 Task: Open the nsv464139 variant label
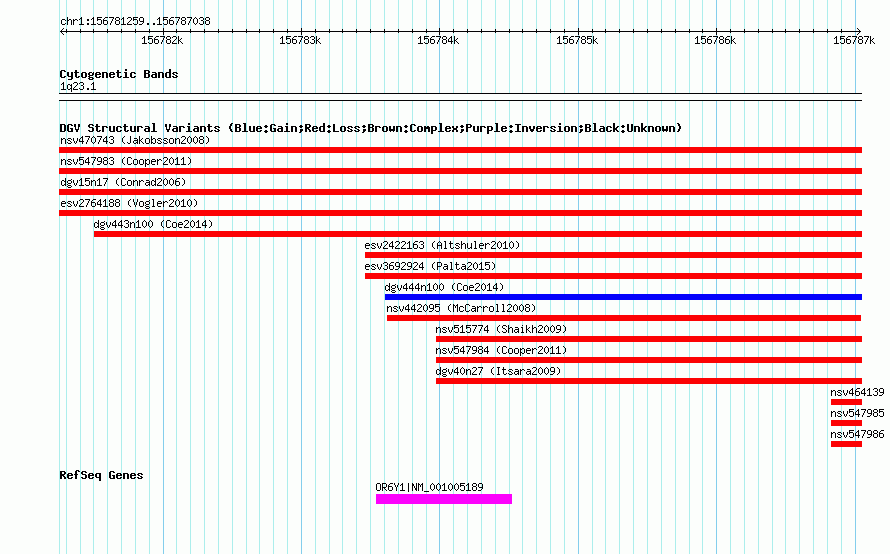coord(857,392)
